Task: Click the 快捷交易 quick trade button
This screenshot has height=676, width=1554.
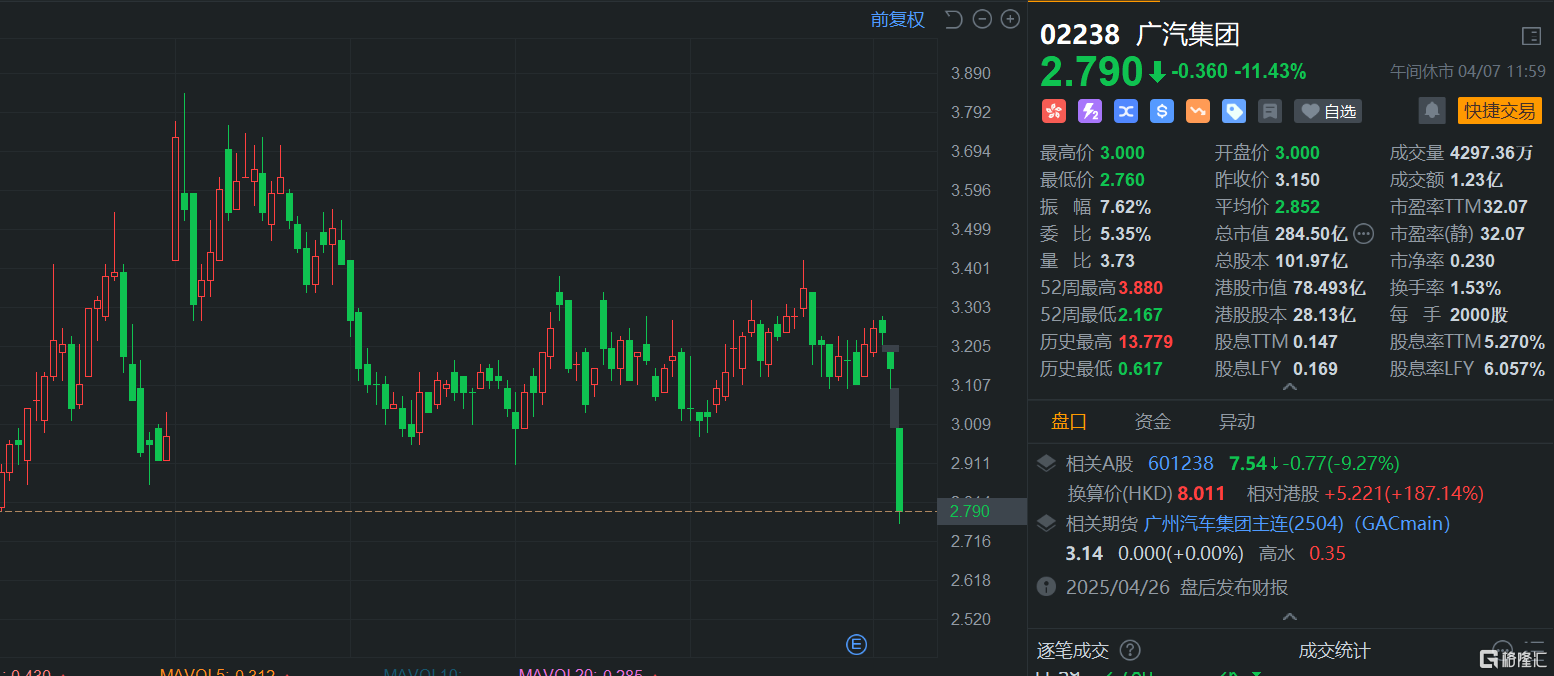Action: (x=1499, y=110)
